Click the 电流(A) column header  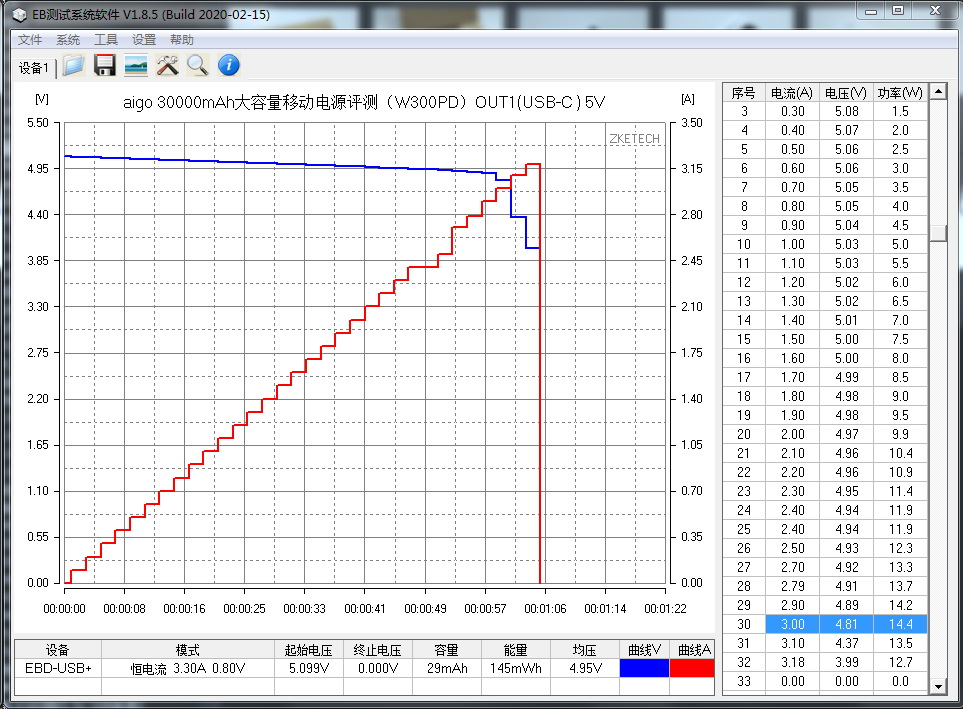pos(792,93)
